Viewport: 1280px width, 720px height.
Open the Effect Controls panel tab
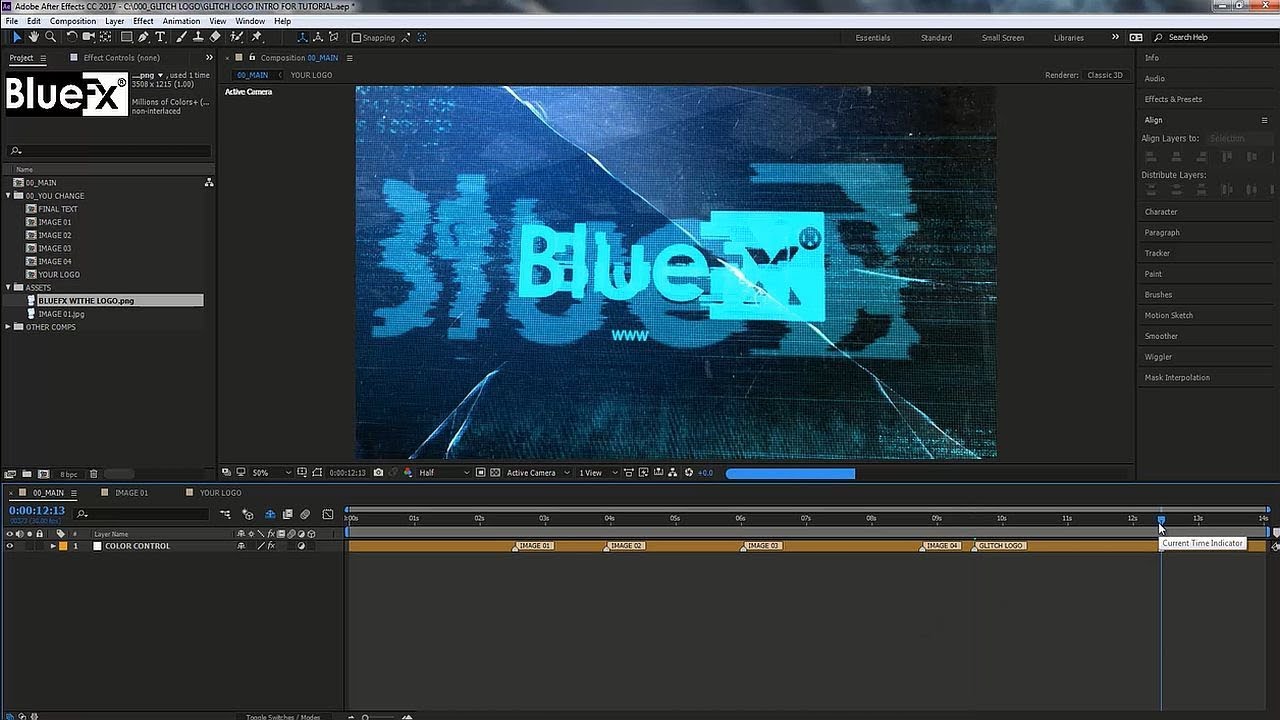[121, 58]
